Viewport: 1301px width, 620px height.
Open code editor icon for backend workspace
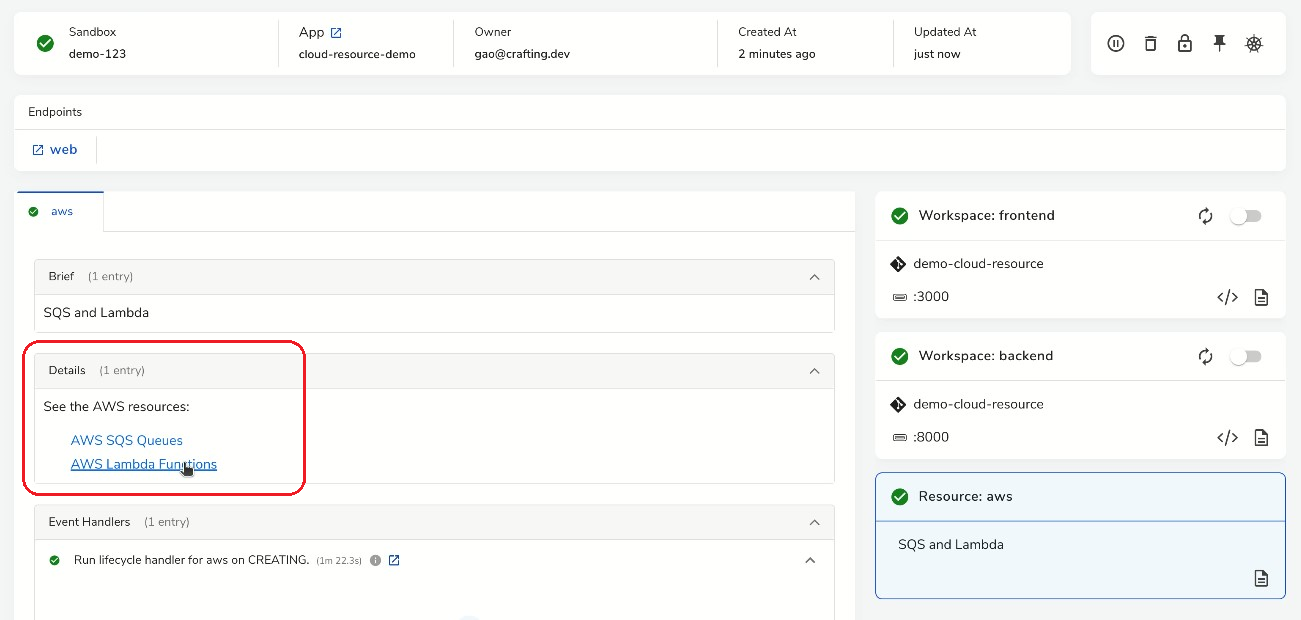click(1227, 437)
